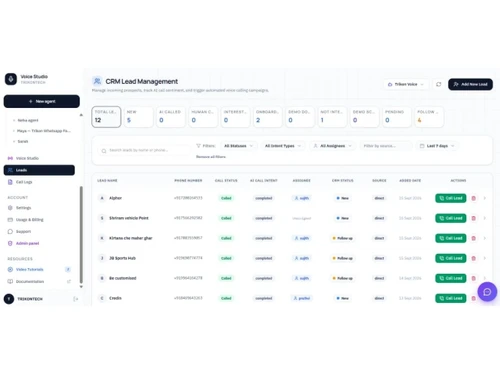This screenshot has height=375, width=500.
Task: Expand the Alpher row chevron
Action: click(485, 198)
